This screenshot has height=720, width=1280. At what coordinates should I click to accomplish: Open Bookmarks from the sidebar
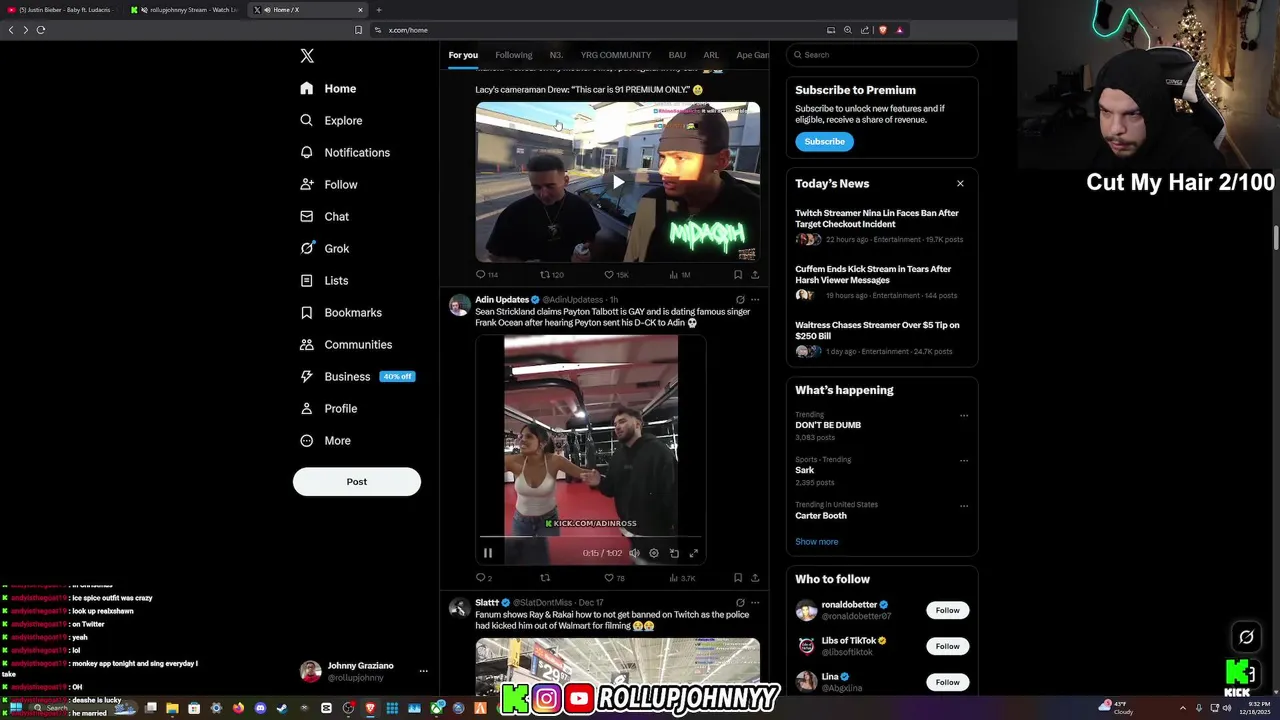pos(342,313)
